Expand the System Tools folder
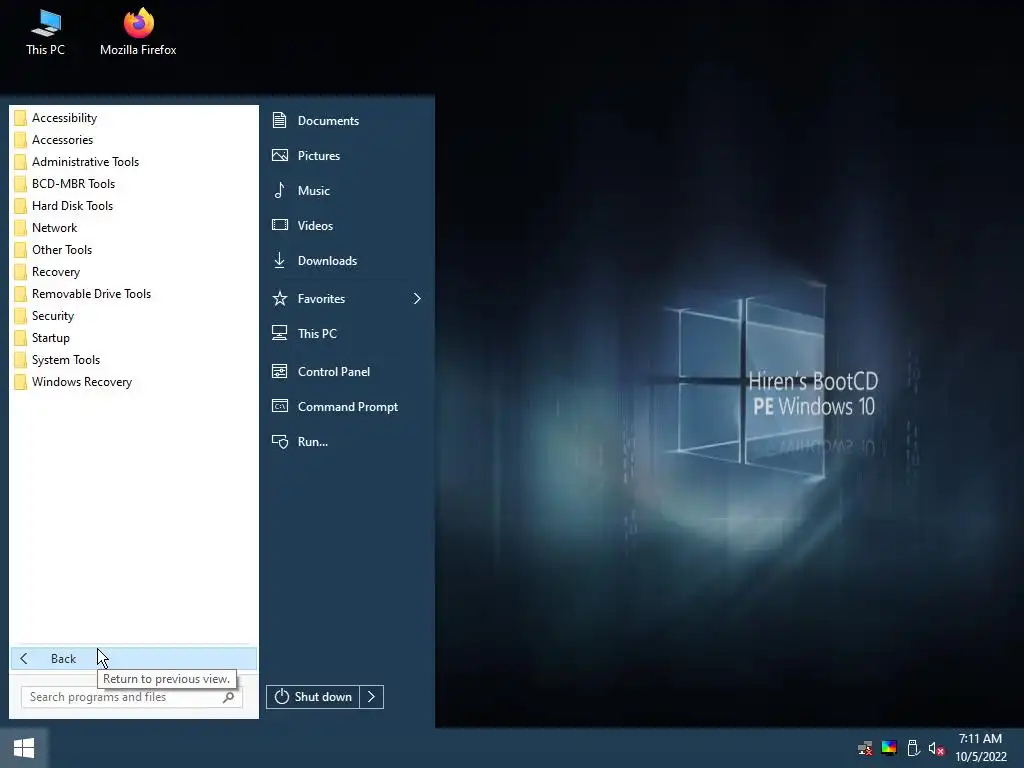The width and height of the screenshot is (1024, 768). tap(133, 360)
